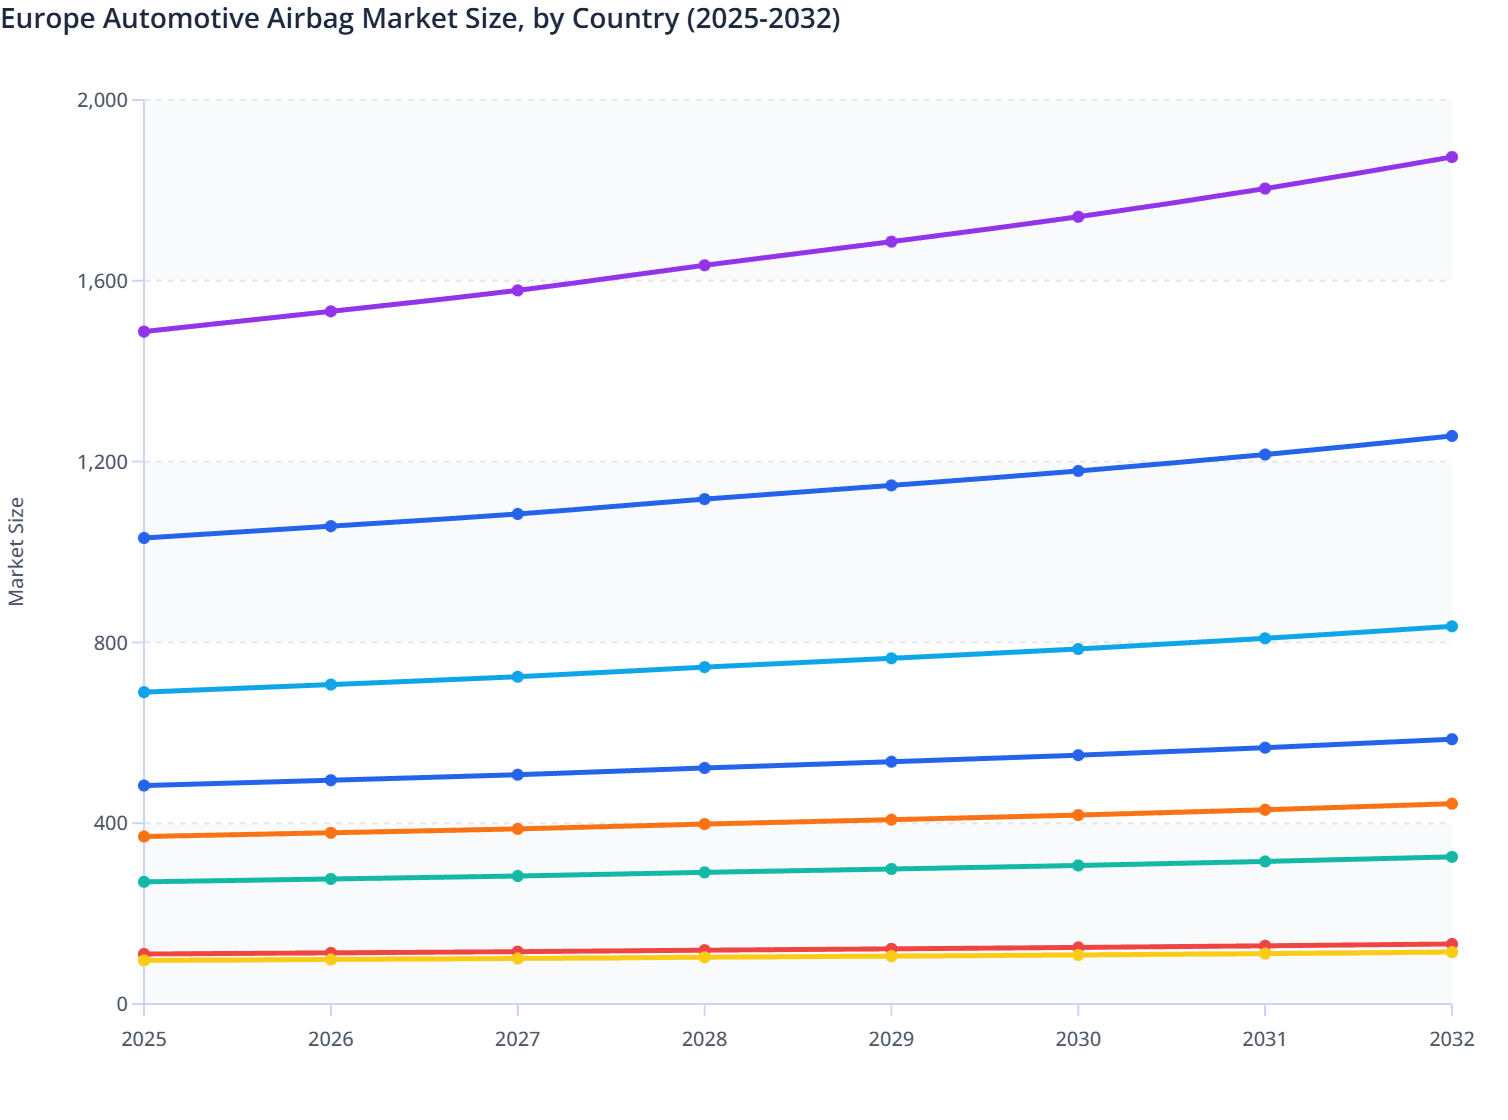Click the purple line's 2025 data point

pos(143,330)
